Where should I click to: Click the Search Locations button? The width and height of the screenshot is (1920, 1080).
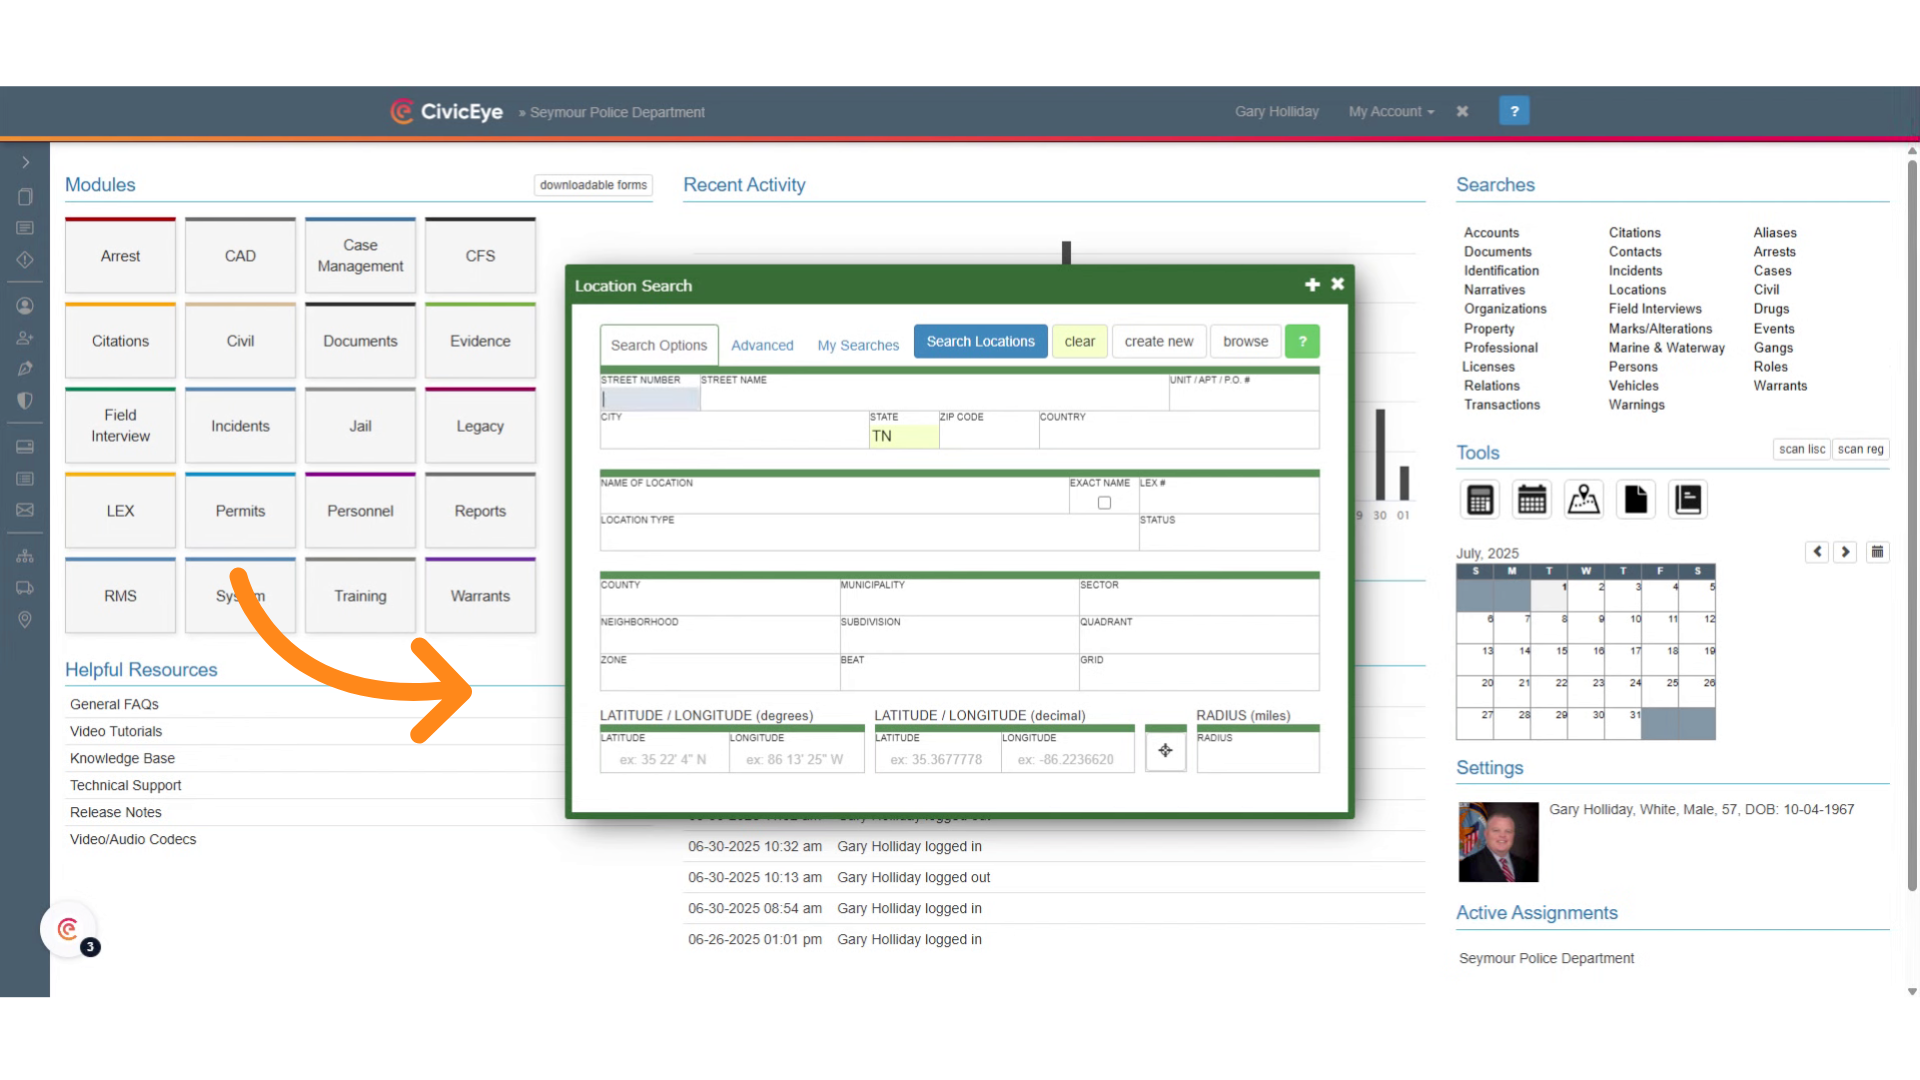tap(980, 341)
